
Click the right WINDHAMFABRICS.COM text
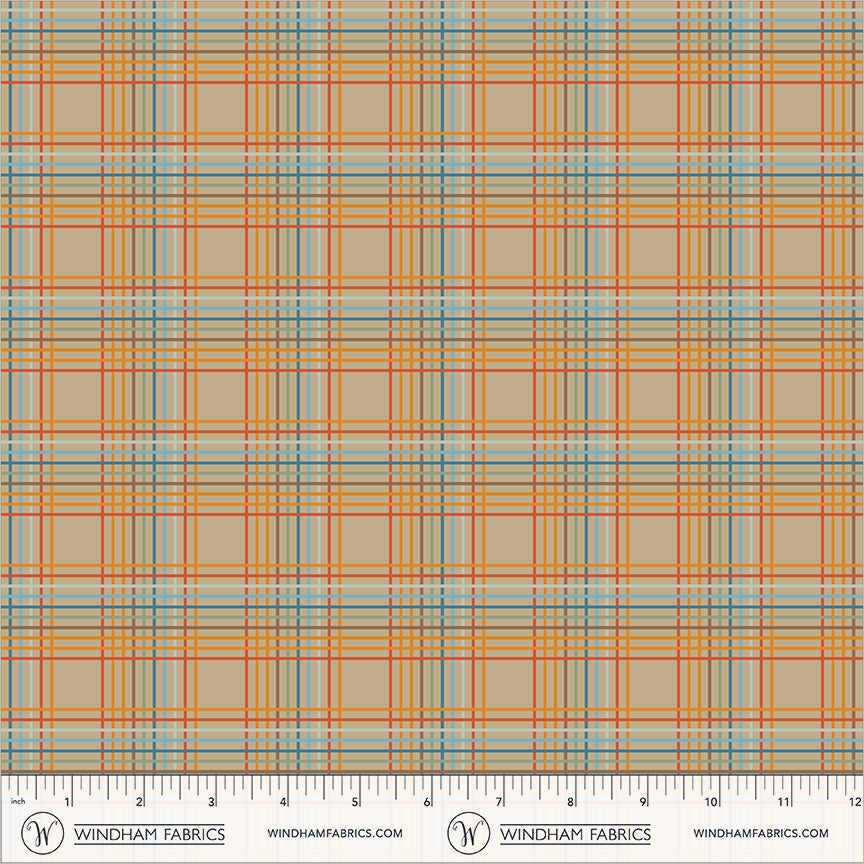(x=761, y=833)
